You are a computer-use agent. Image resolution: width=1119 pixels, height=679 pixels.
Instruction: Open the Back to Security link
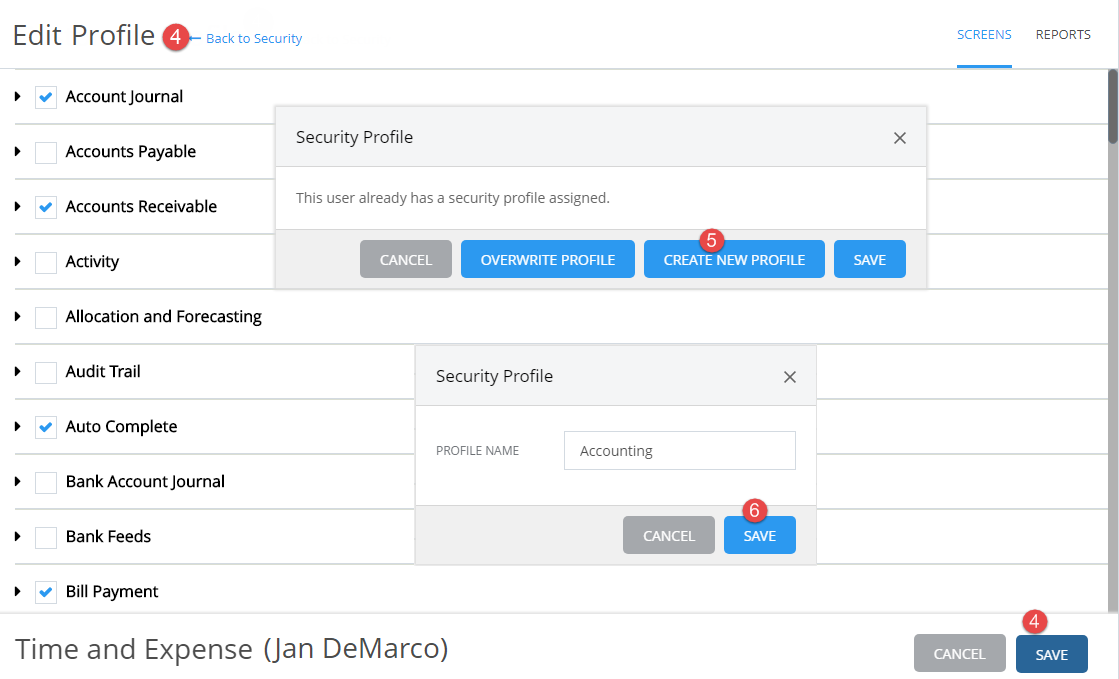click(x=254, y=38)
